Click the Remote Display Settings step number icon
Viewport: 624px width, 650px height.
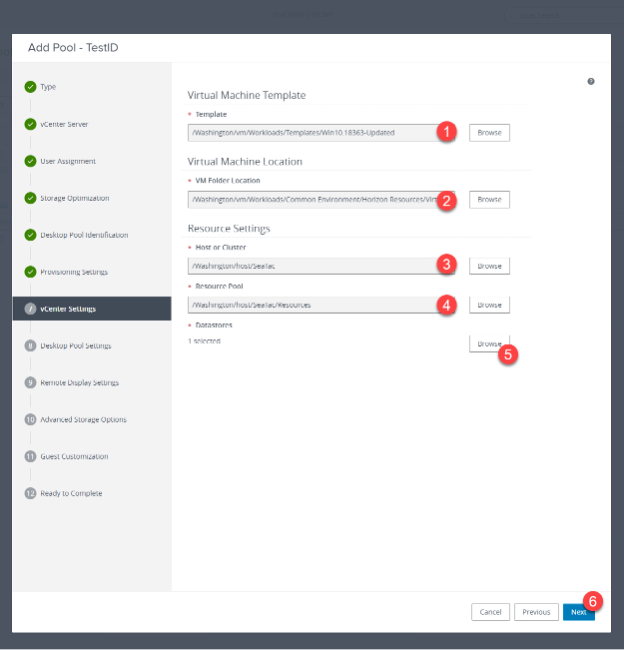(x=30, y=383)
